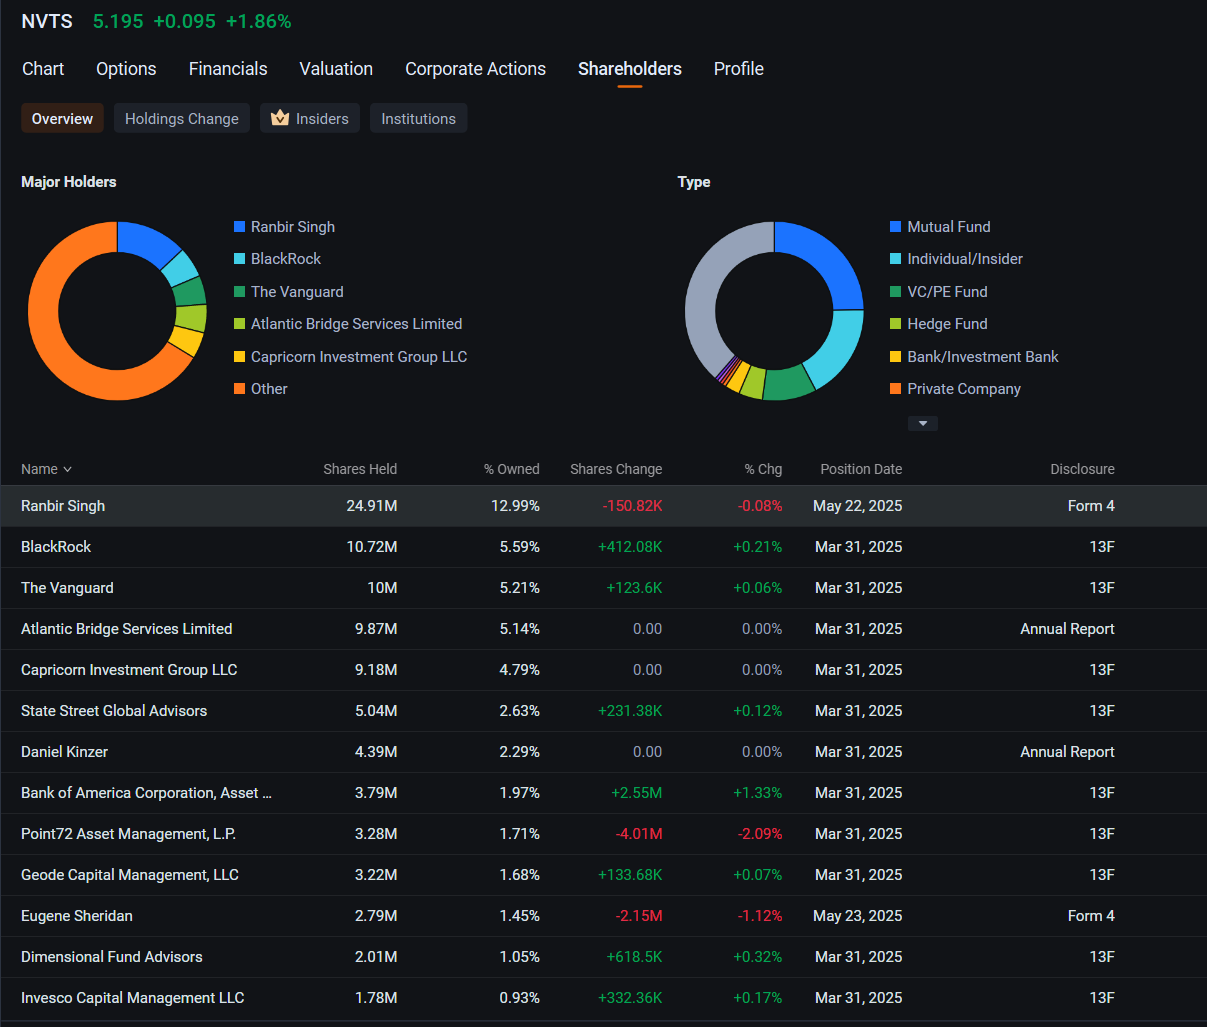1207x1027 pixels.
Task: Switch to the Options tab
Action: coord(126,69)
